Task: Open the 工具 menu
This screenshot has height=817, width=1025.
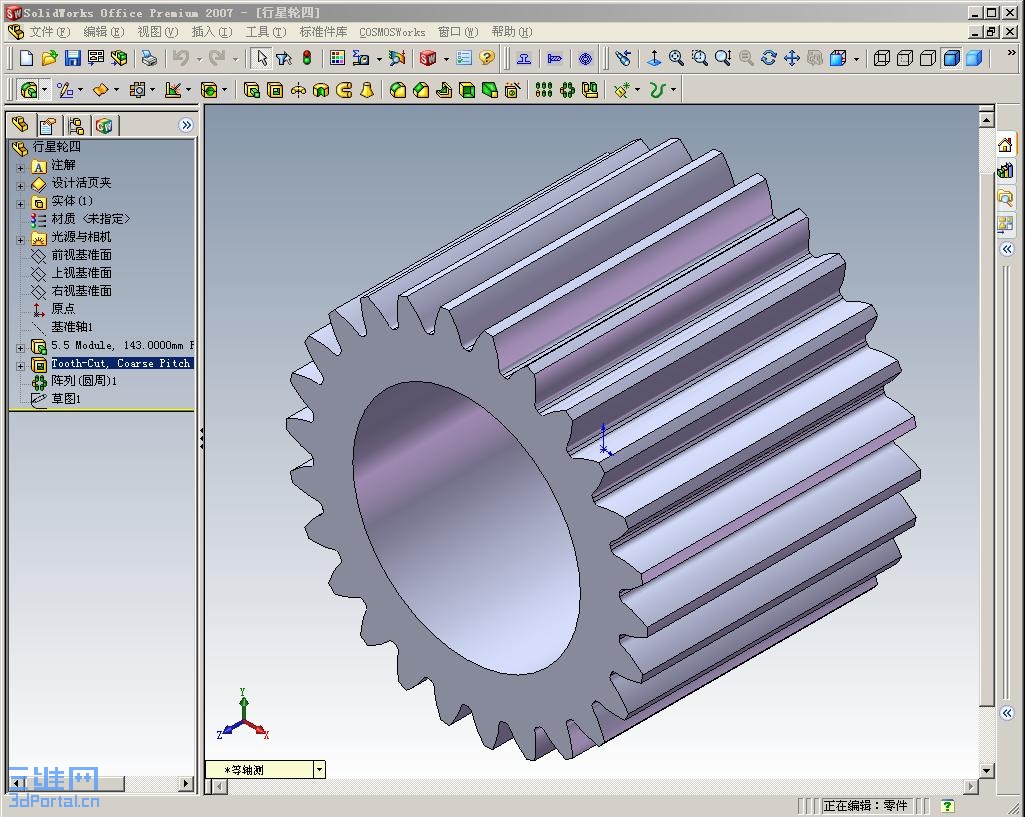Action: click(x=265, y=31)
